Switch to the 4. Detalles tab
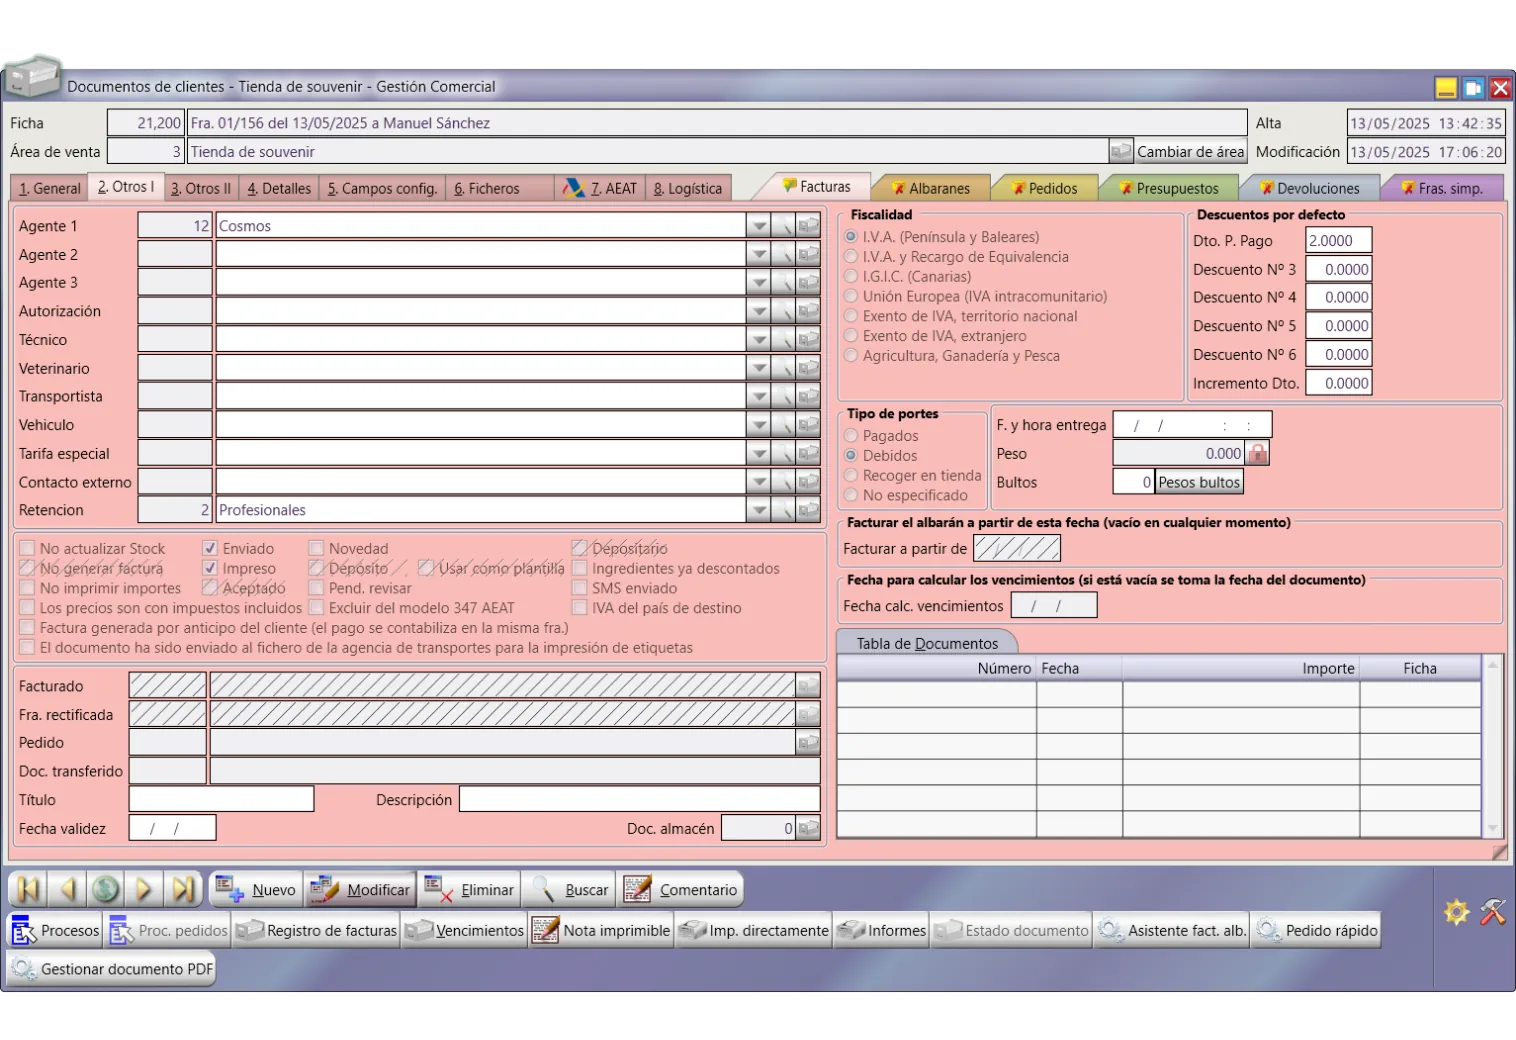This screenshot has width=1516, height=1040. 279,188
